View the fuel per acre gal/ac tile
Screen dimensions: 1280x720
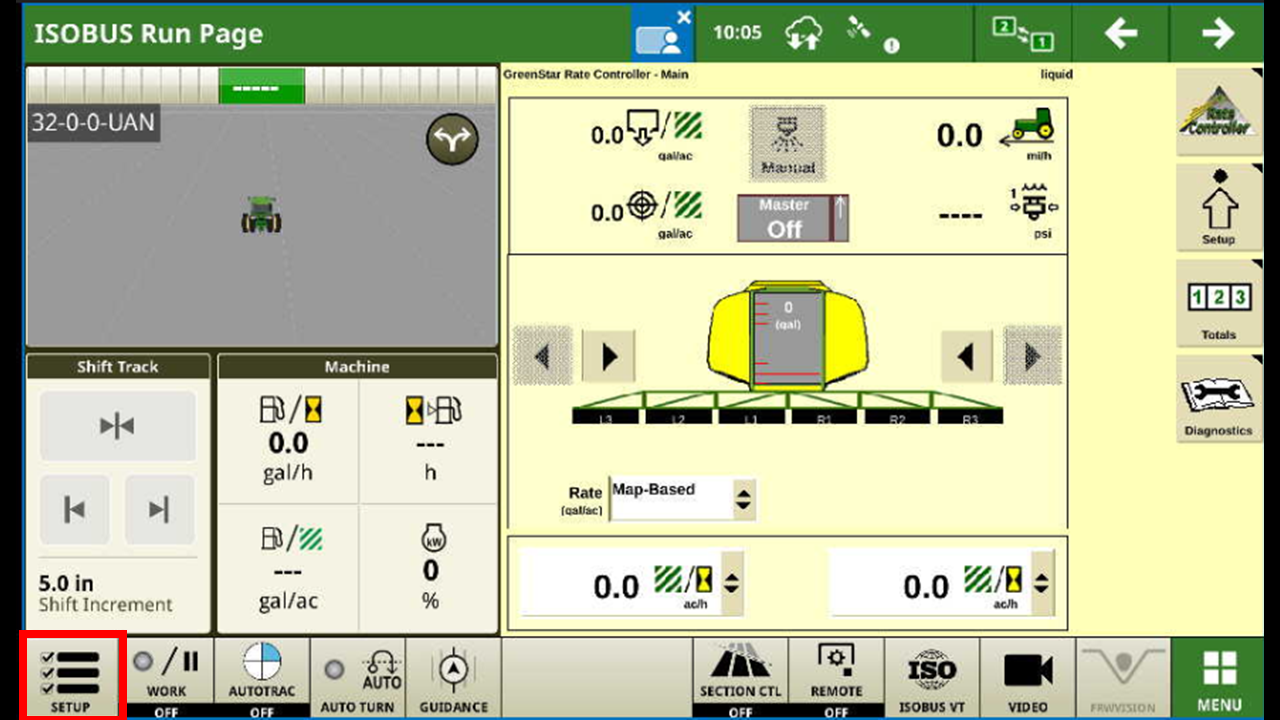pyautogui.click(x=288, y=567)
